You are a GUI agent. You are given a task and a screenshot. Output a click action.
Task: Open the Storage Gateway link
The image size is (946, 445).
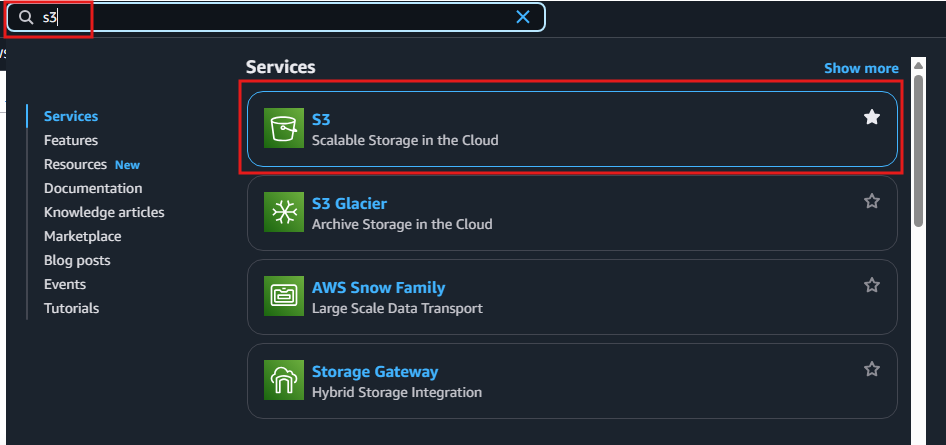pyautogui.click(x=375, y=371)
